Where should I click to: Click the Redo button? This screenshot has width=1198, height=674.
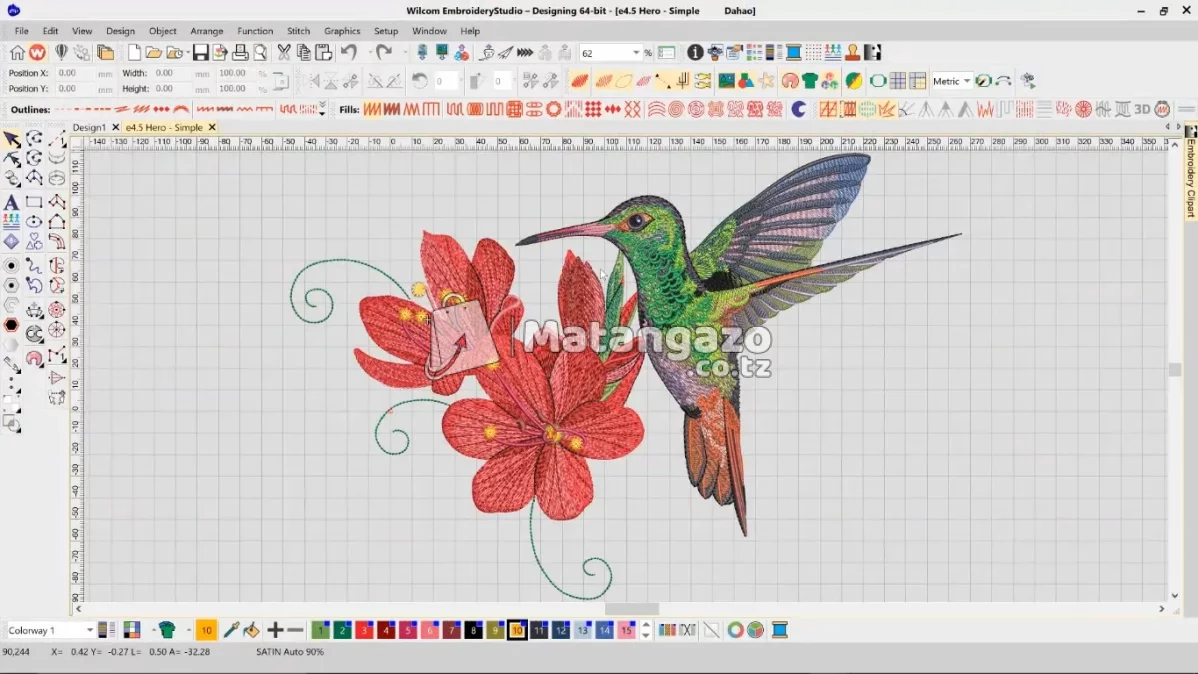pyautogui.click(x=382, y=52)
